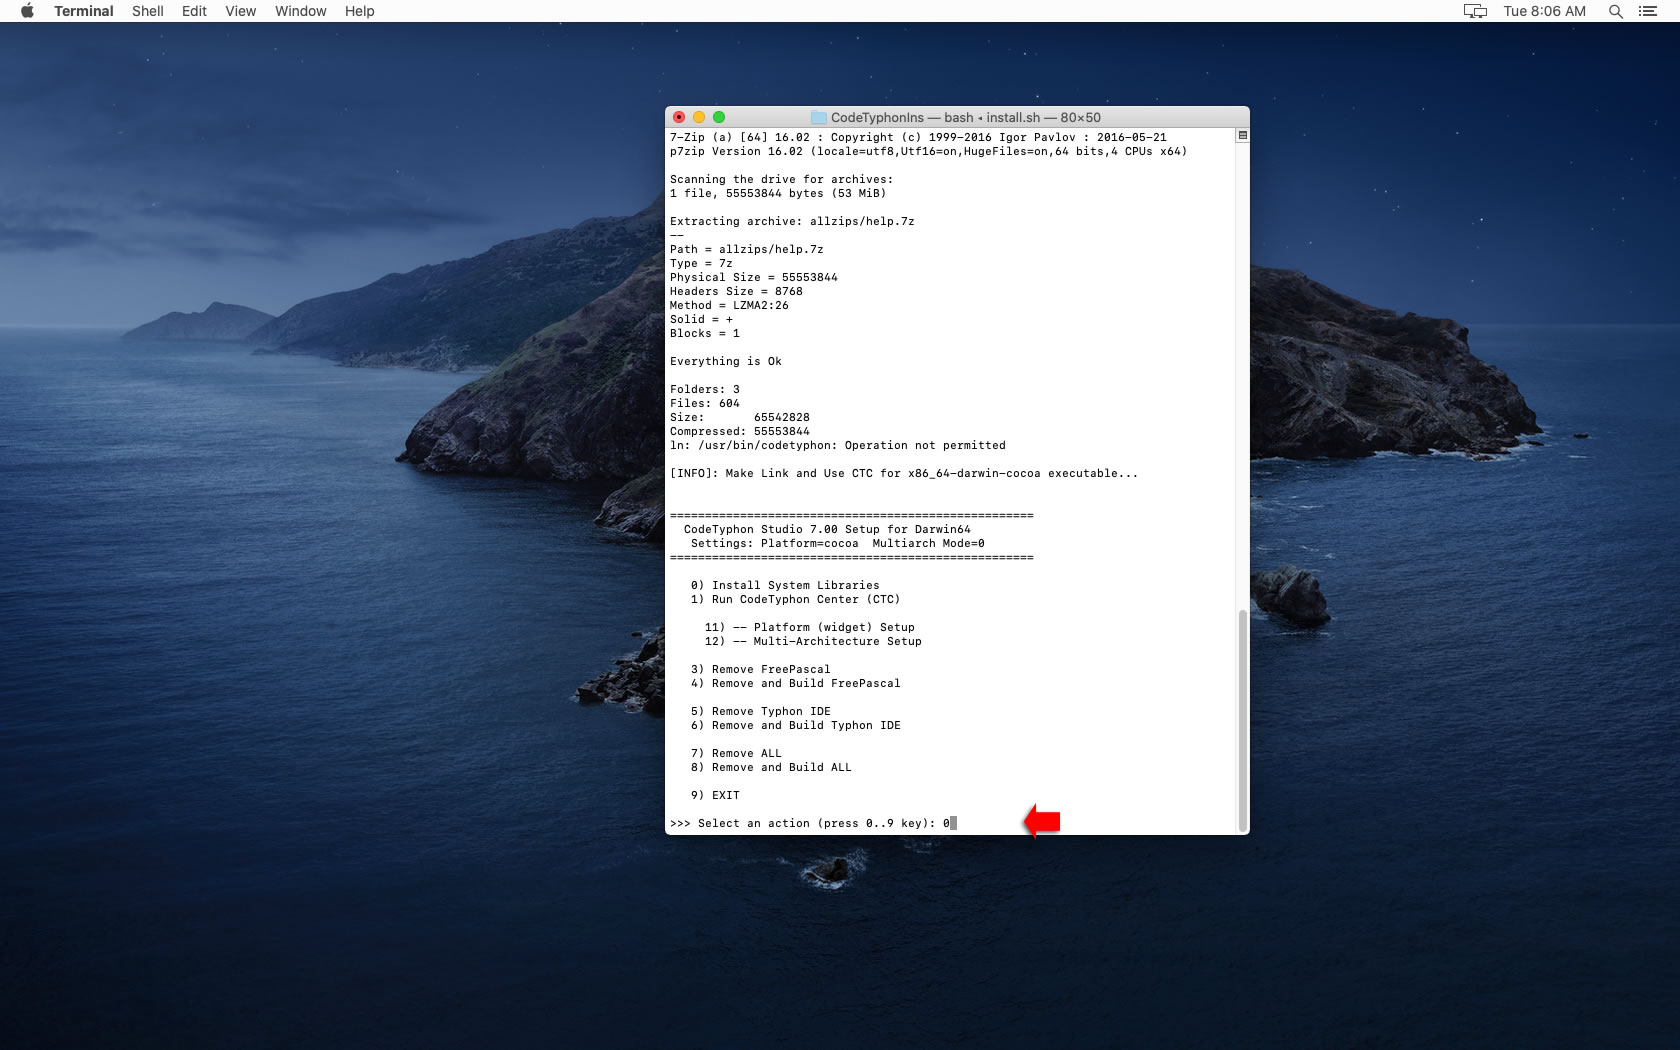Click the 'Physical Size = 55553844' line
This screenshot has width=1680, height=1050.
tap(754, 277)
